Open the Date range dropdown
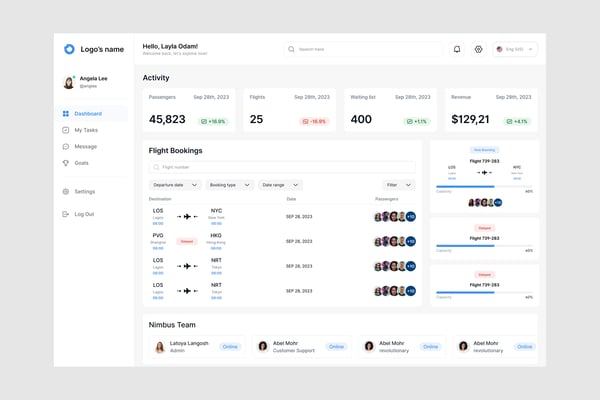600x400 pixels. point(280,185)
